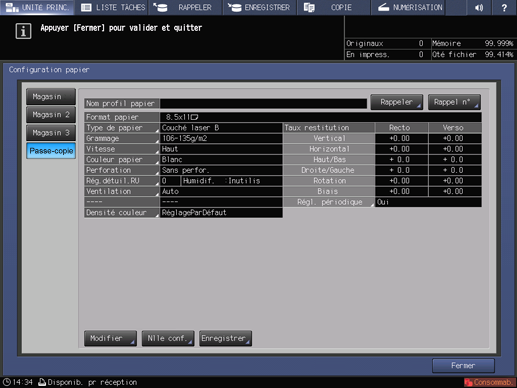Screen dimensions: 517x388
Task: Click the Blanc color value
Action: coord(221,160)
